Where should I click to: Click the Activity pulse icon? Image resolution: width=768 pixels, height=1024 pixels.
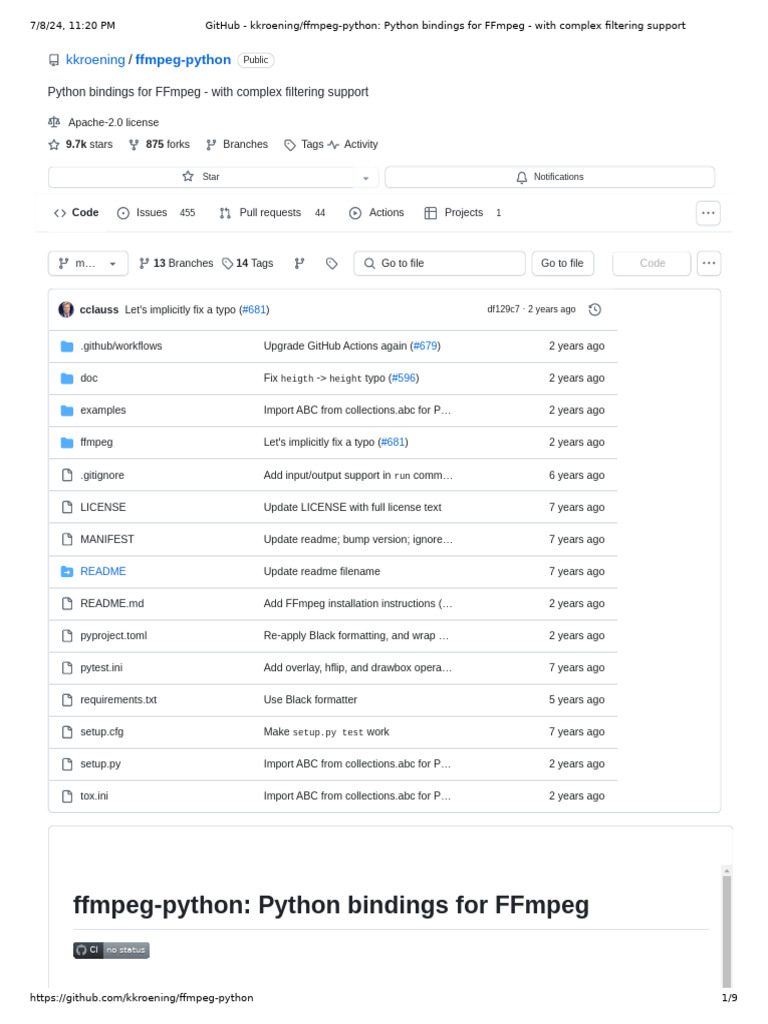coord(333,144)
